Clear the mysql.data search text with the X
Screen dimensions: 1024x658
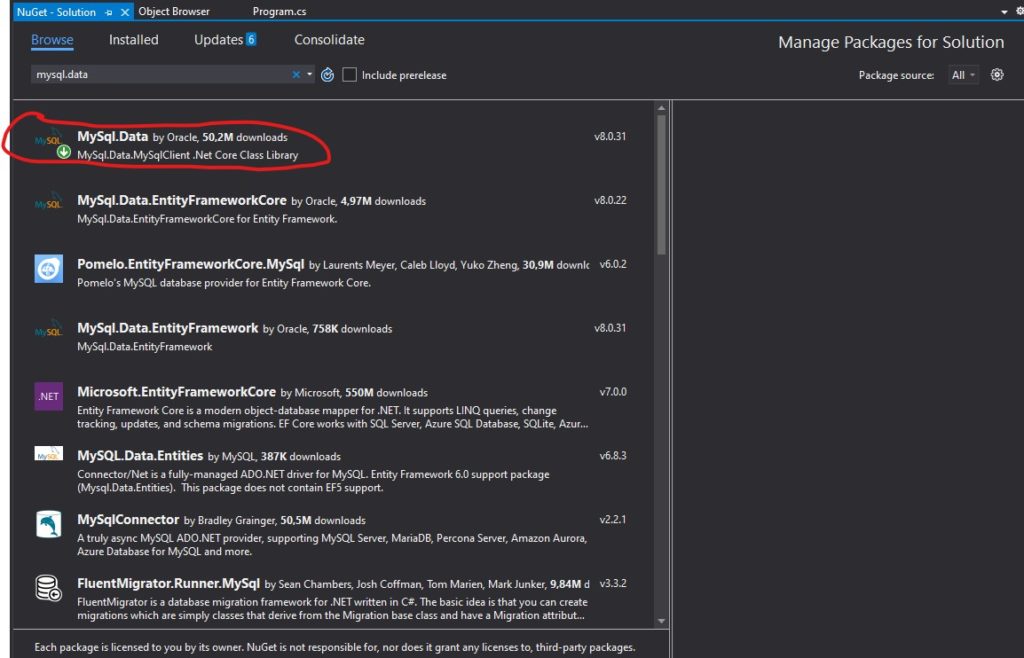[296, 75]
